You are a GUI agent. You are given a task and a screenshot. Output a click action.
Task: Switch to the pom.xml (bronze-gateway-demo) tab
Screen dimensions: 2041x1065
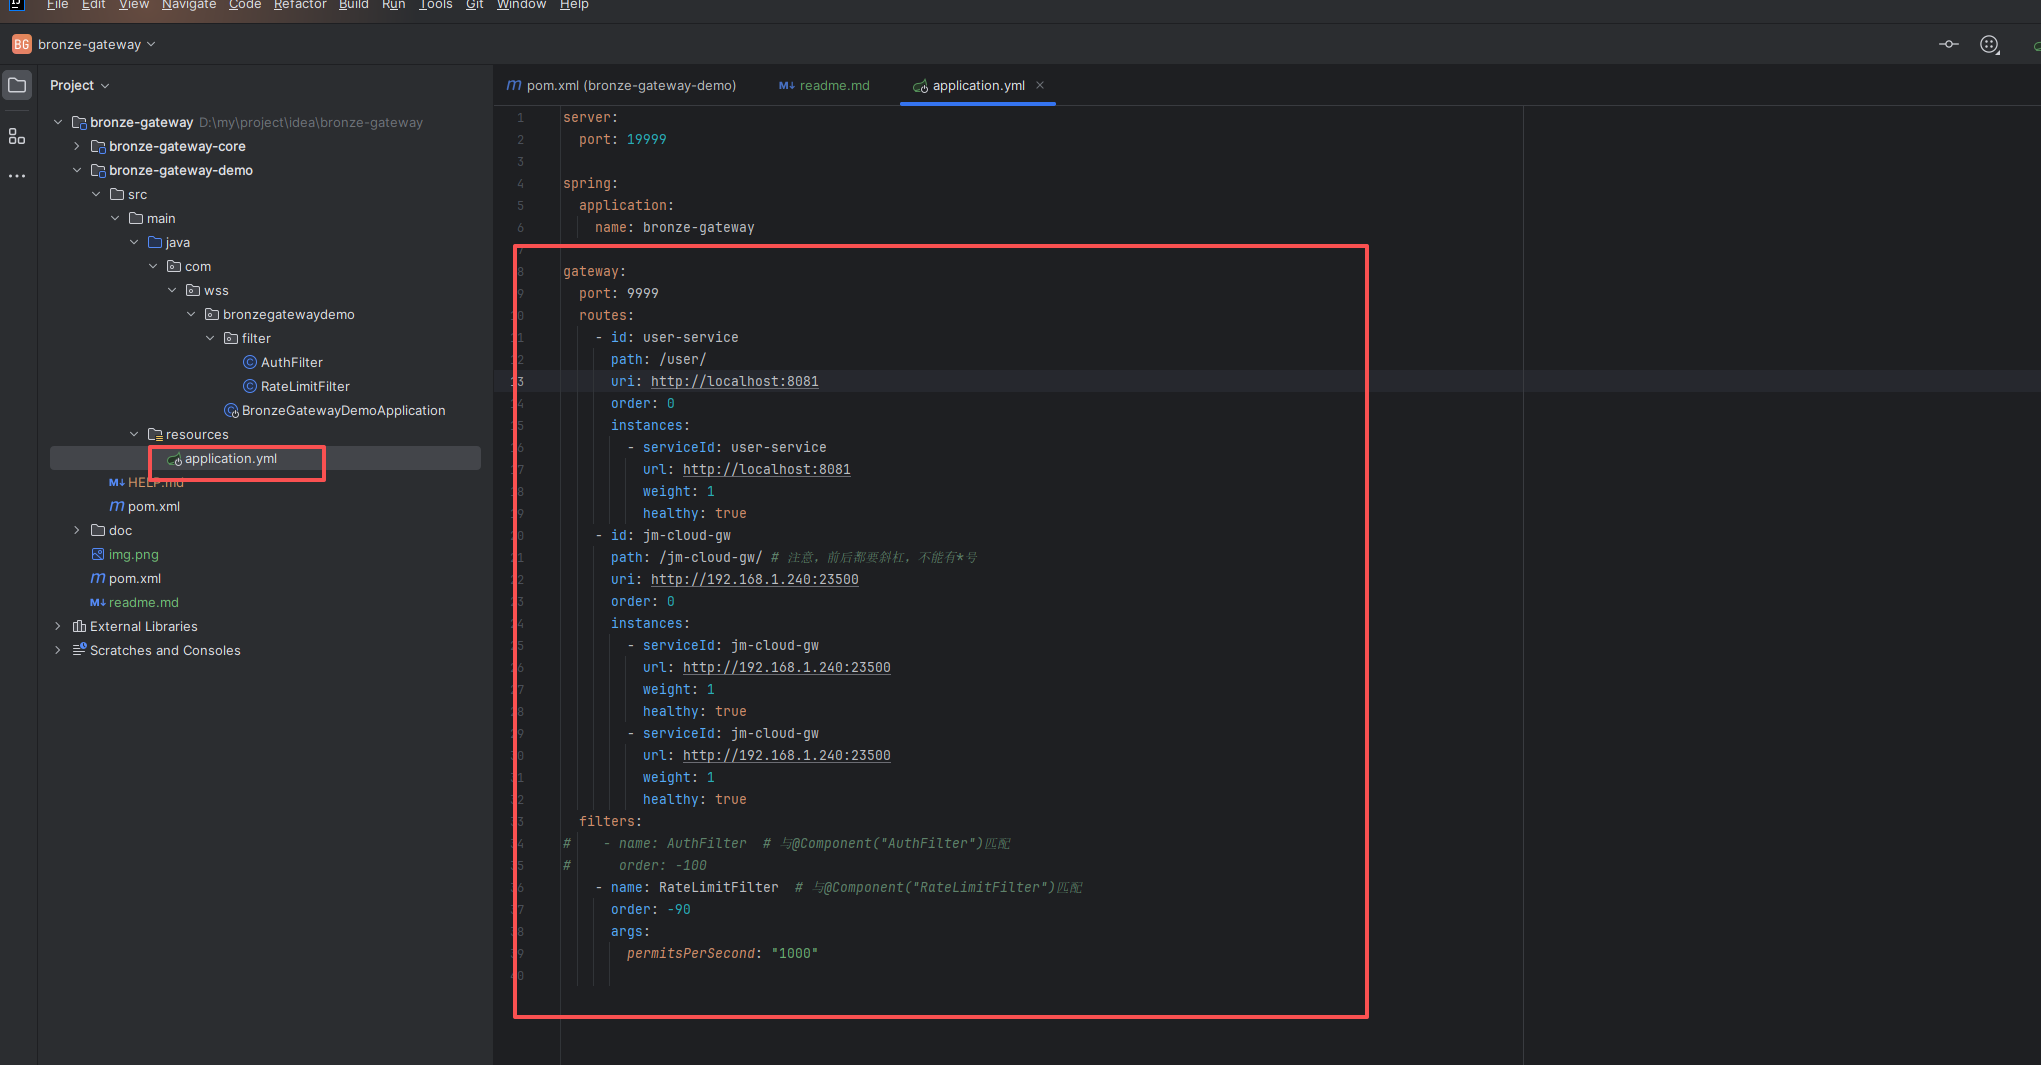630,85
